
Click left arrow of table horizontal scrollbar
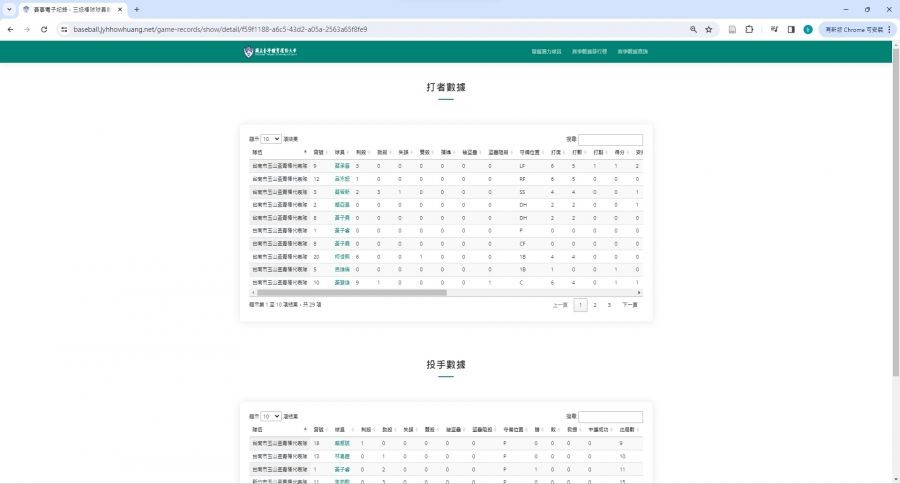tap(253, 293)
